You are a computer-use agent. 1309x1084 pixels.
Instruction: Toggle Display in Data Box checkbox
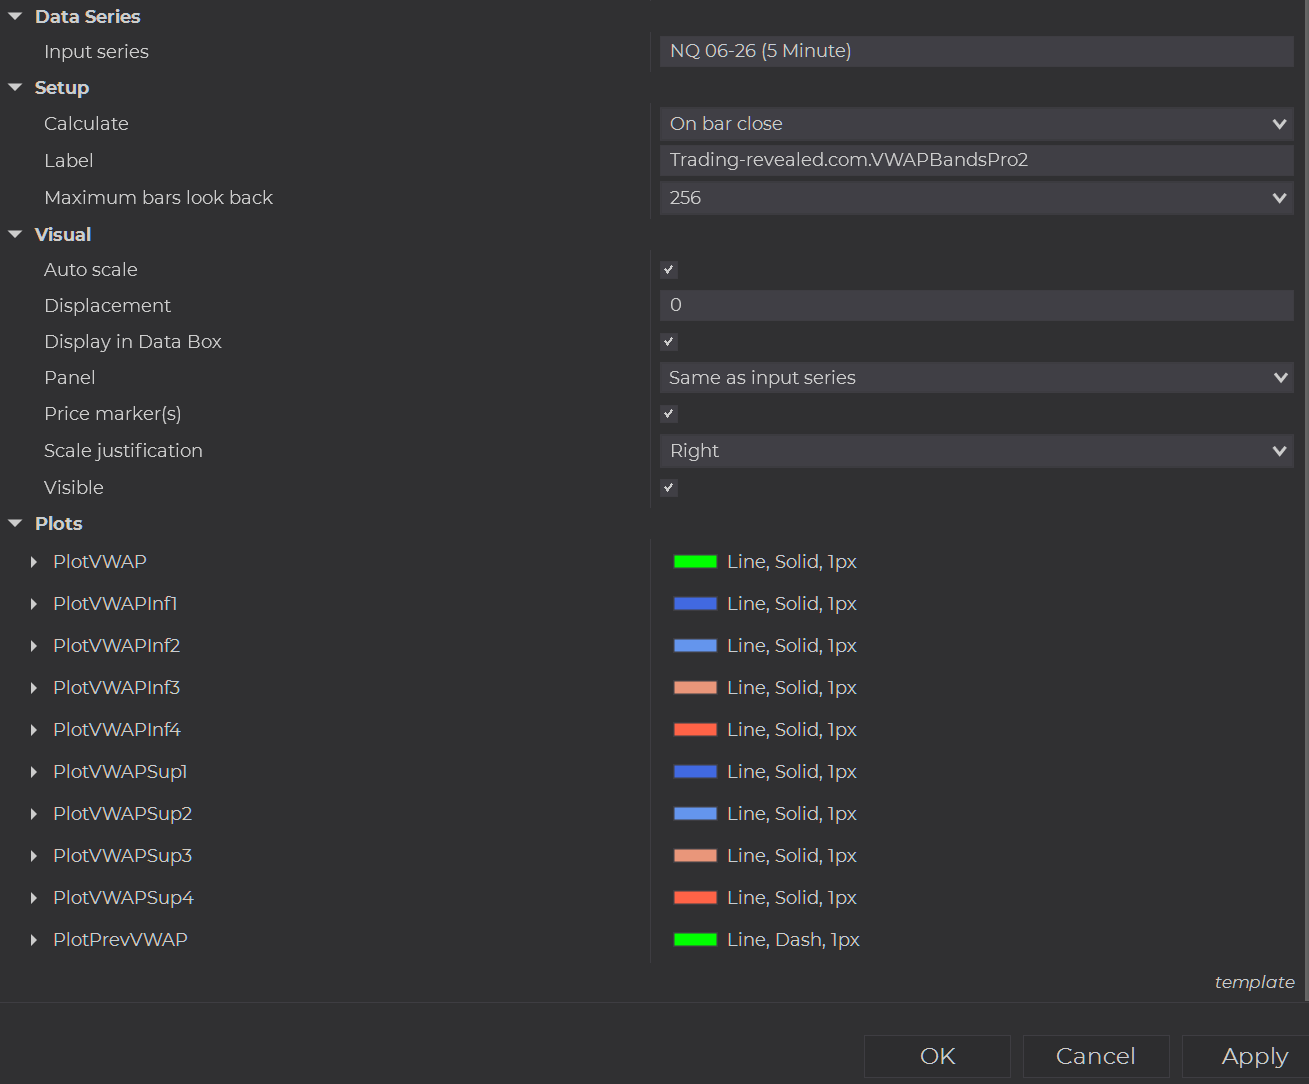point(669,342)
